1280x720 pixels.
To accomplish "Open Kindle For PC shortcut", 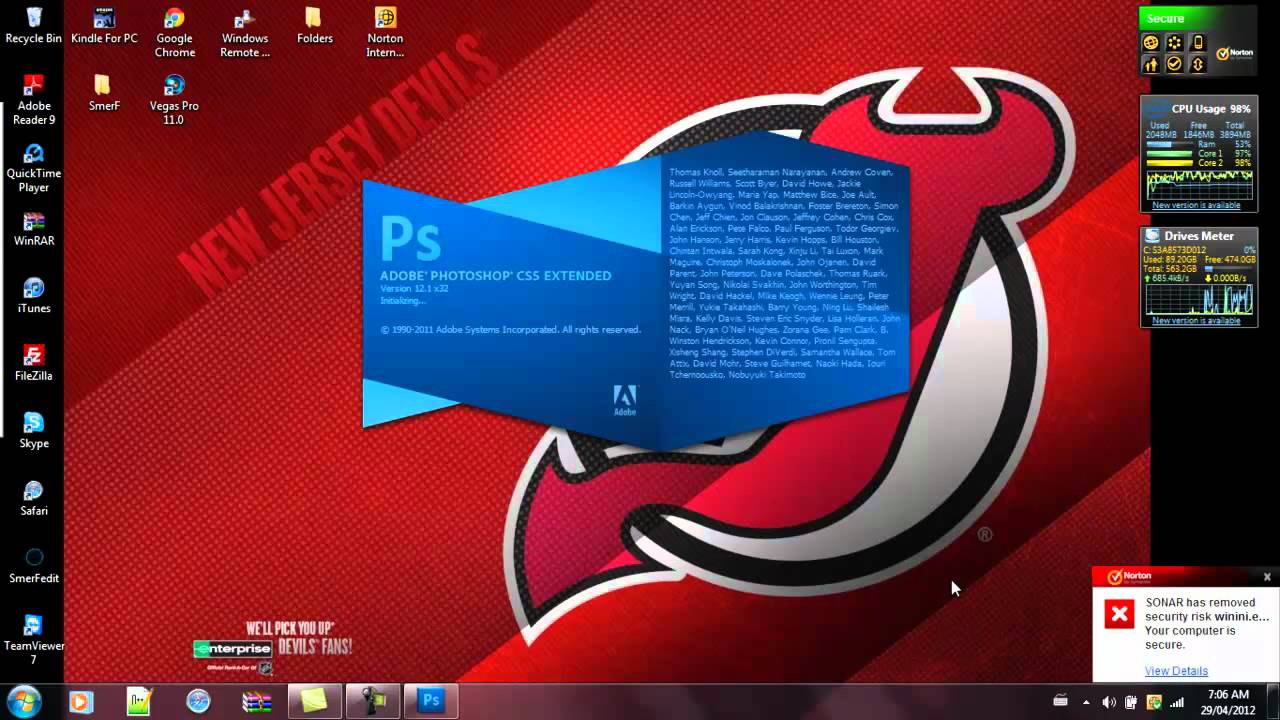I will (x=104, y=26).
